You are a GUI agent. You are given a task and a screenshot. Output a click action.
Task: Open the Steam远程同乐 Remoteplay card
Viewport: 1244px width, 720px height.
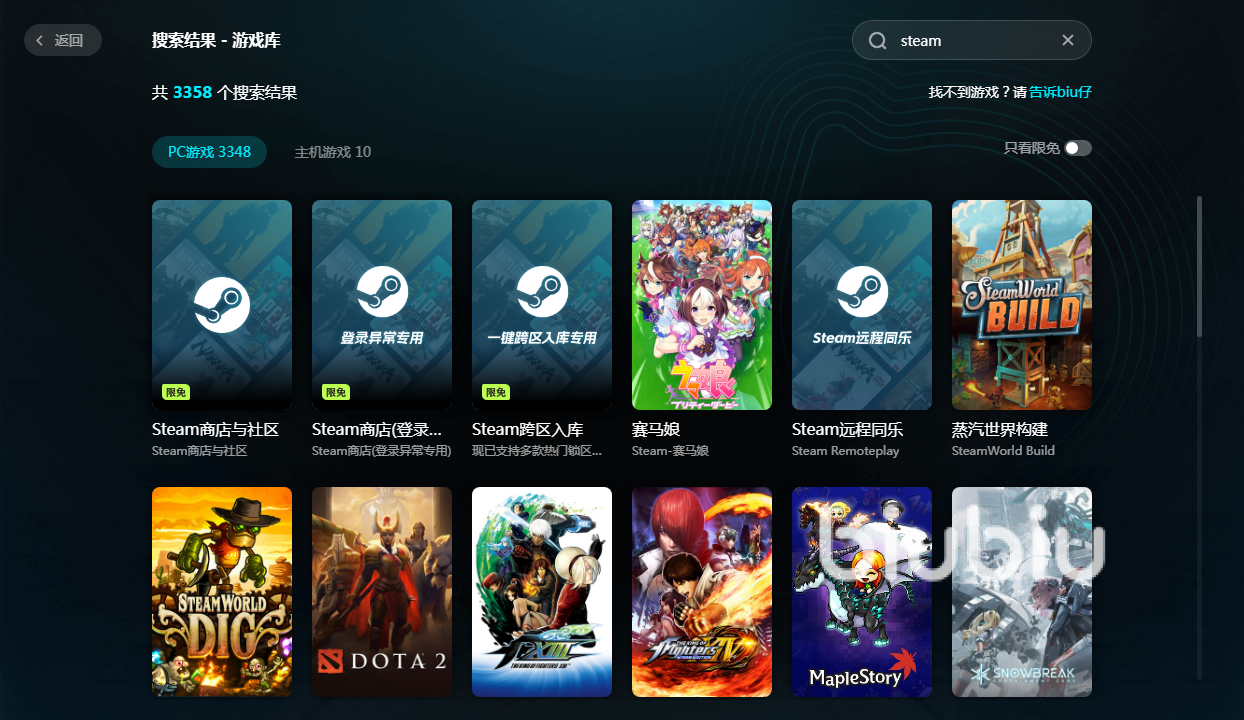(x=862, y=305)
